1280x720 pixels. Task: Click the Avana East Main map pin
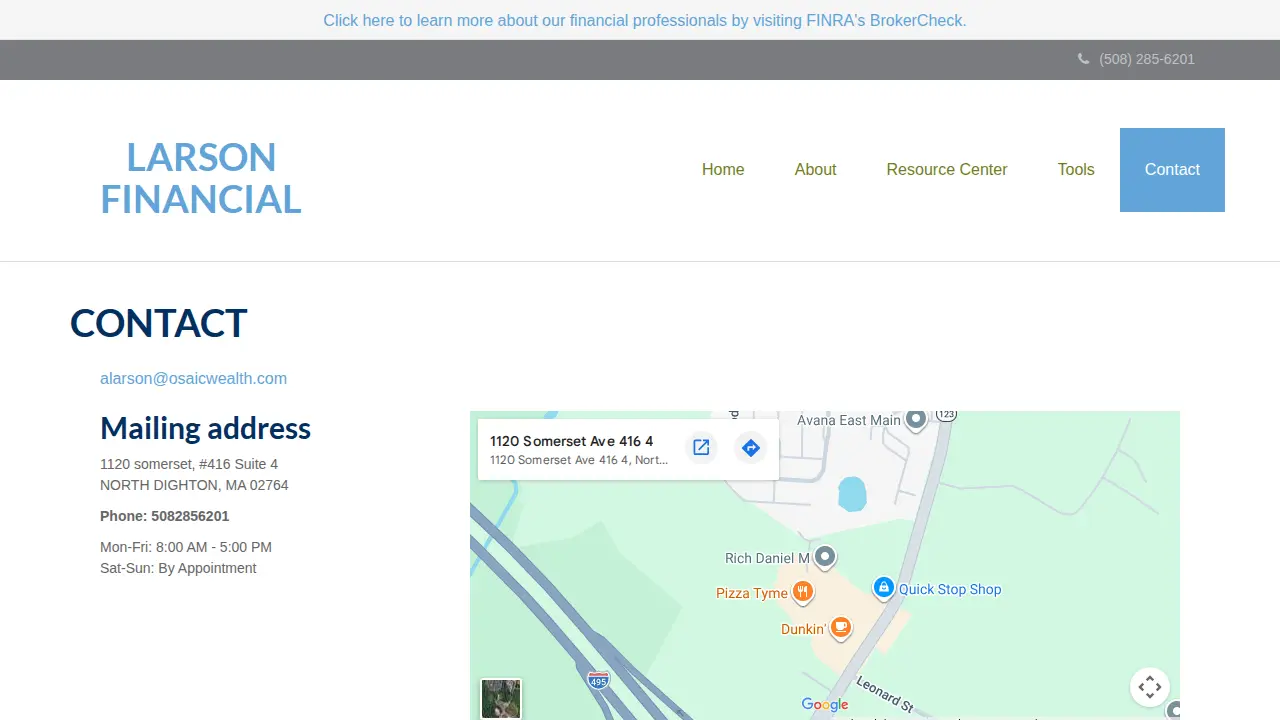(x=916, y=419)
